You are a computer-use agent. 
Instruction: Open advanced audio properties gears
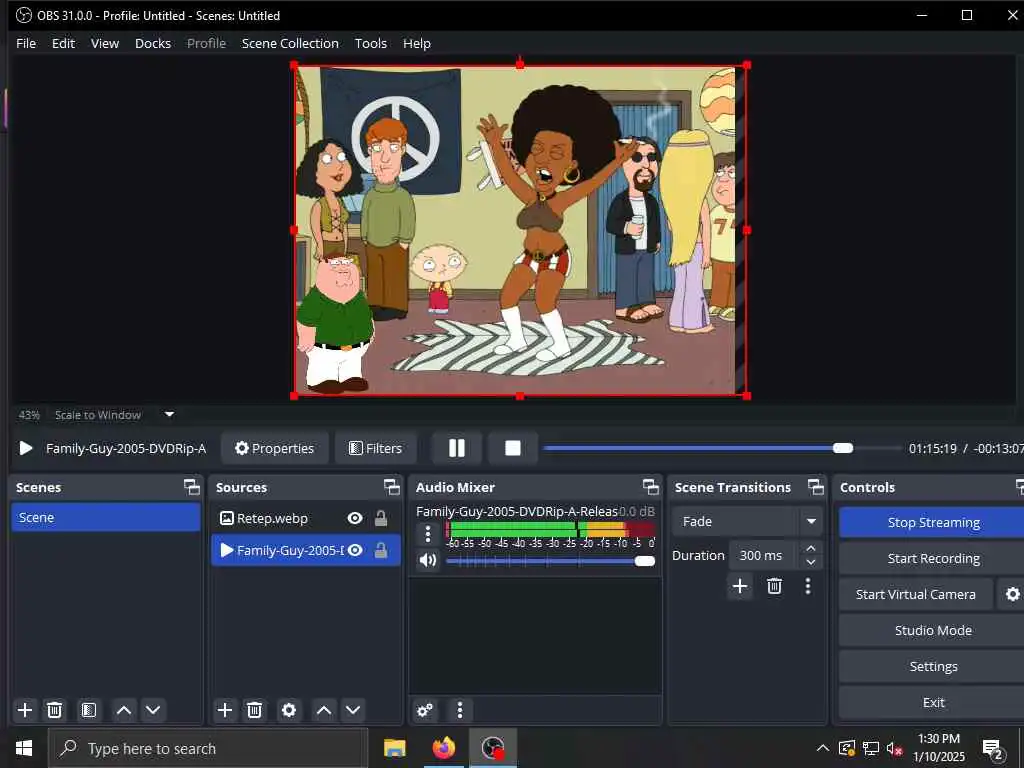click(425, 710)
